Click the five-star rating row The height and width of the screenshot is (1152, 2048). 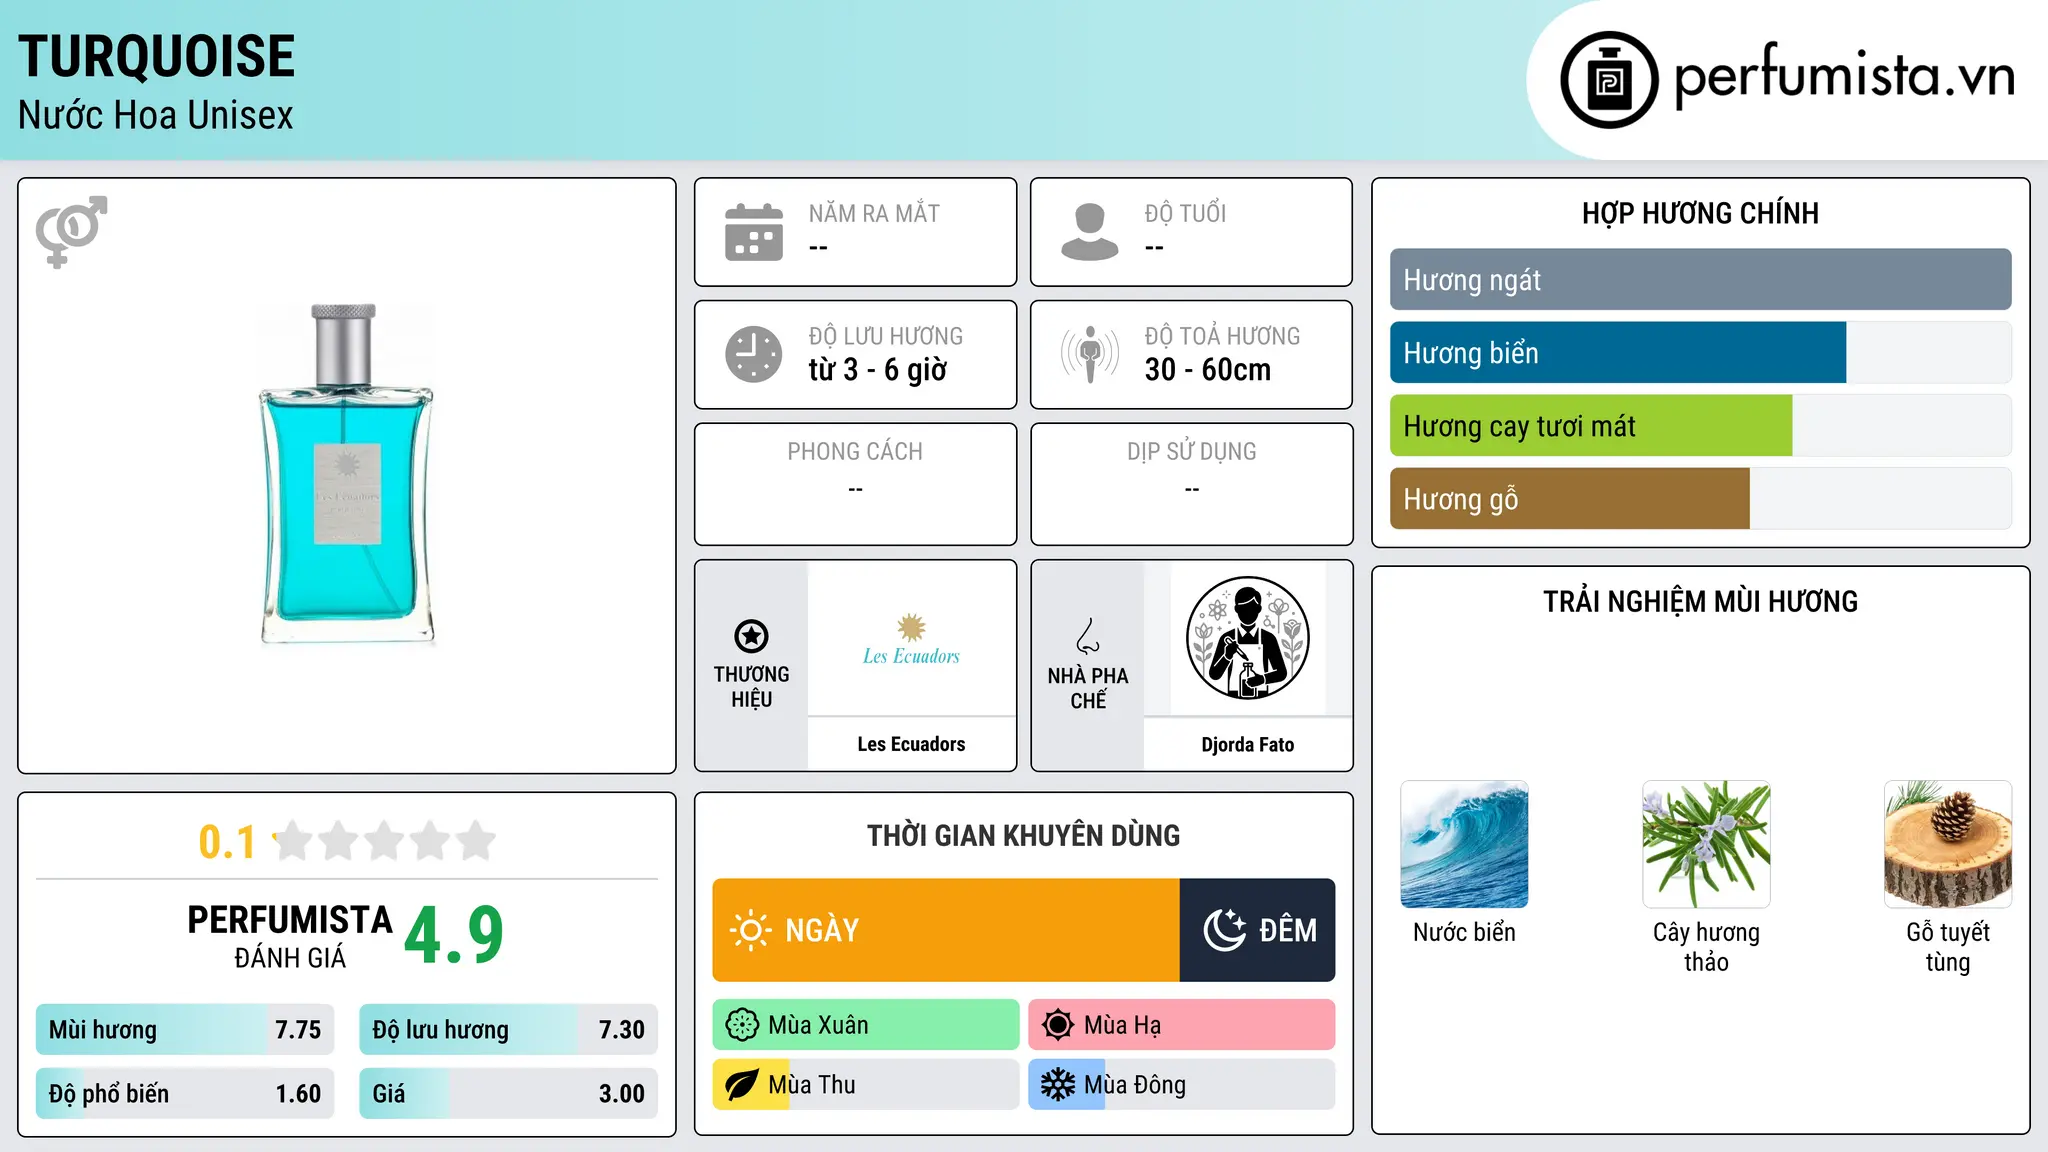click(385, 841)
